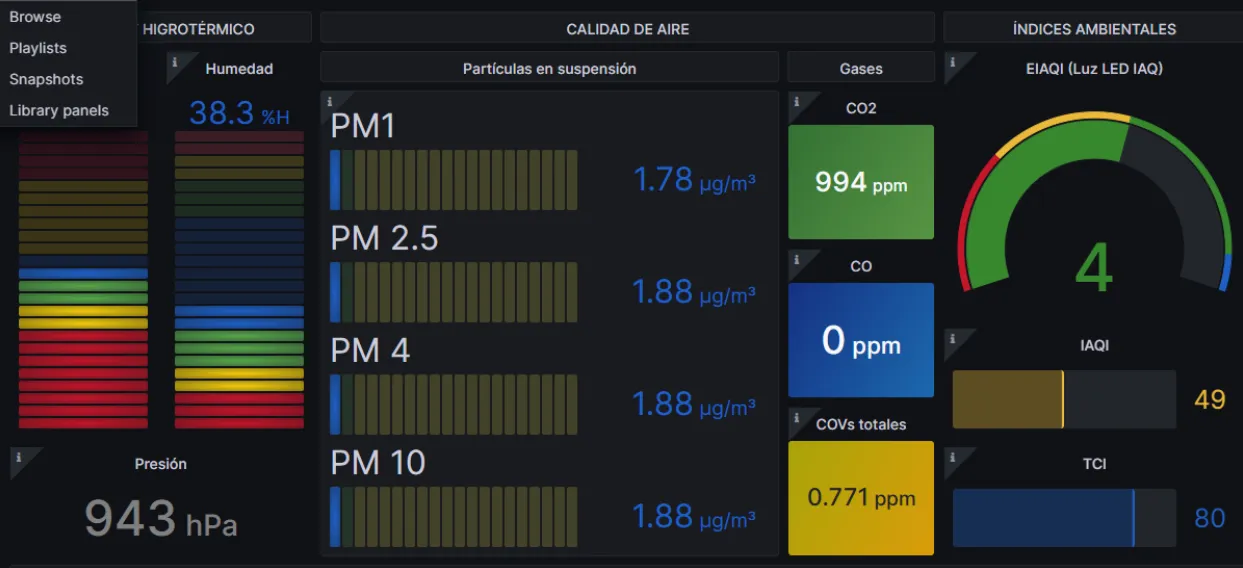Click the EIAQI gauge value 4

1093,269
